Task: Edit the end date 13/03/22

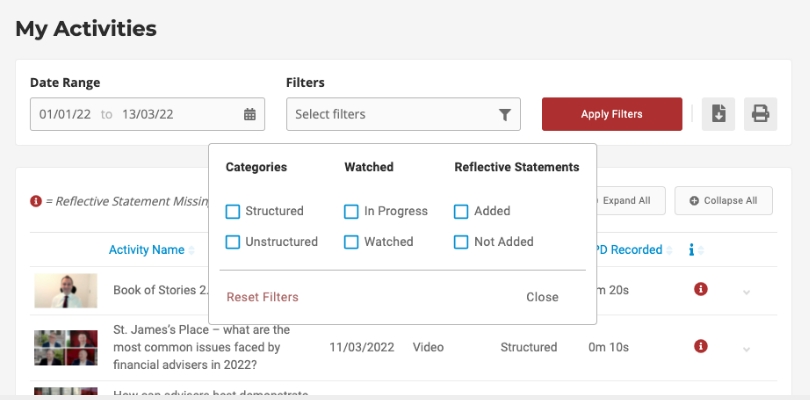Action: 148,114
